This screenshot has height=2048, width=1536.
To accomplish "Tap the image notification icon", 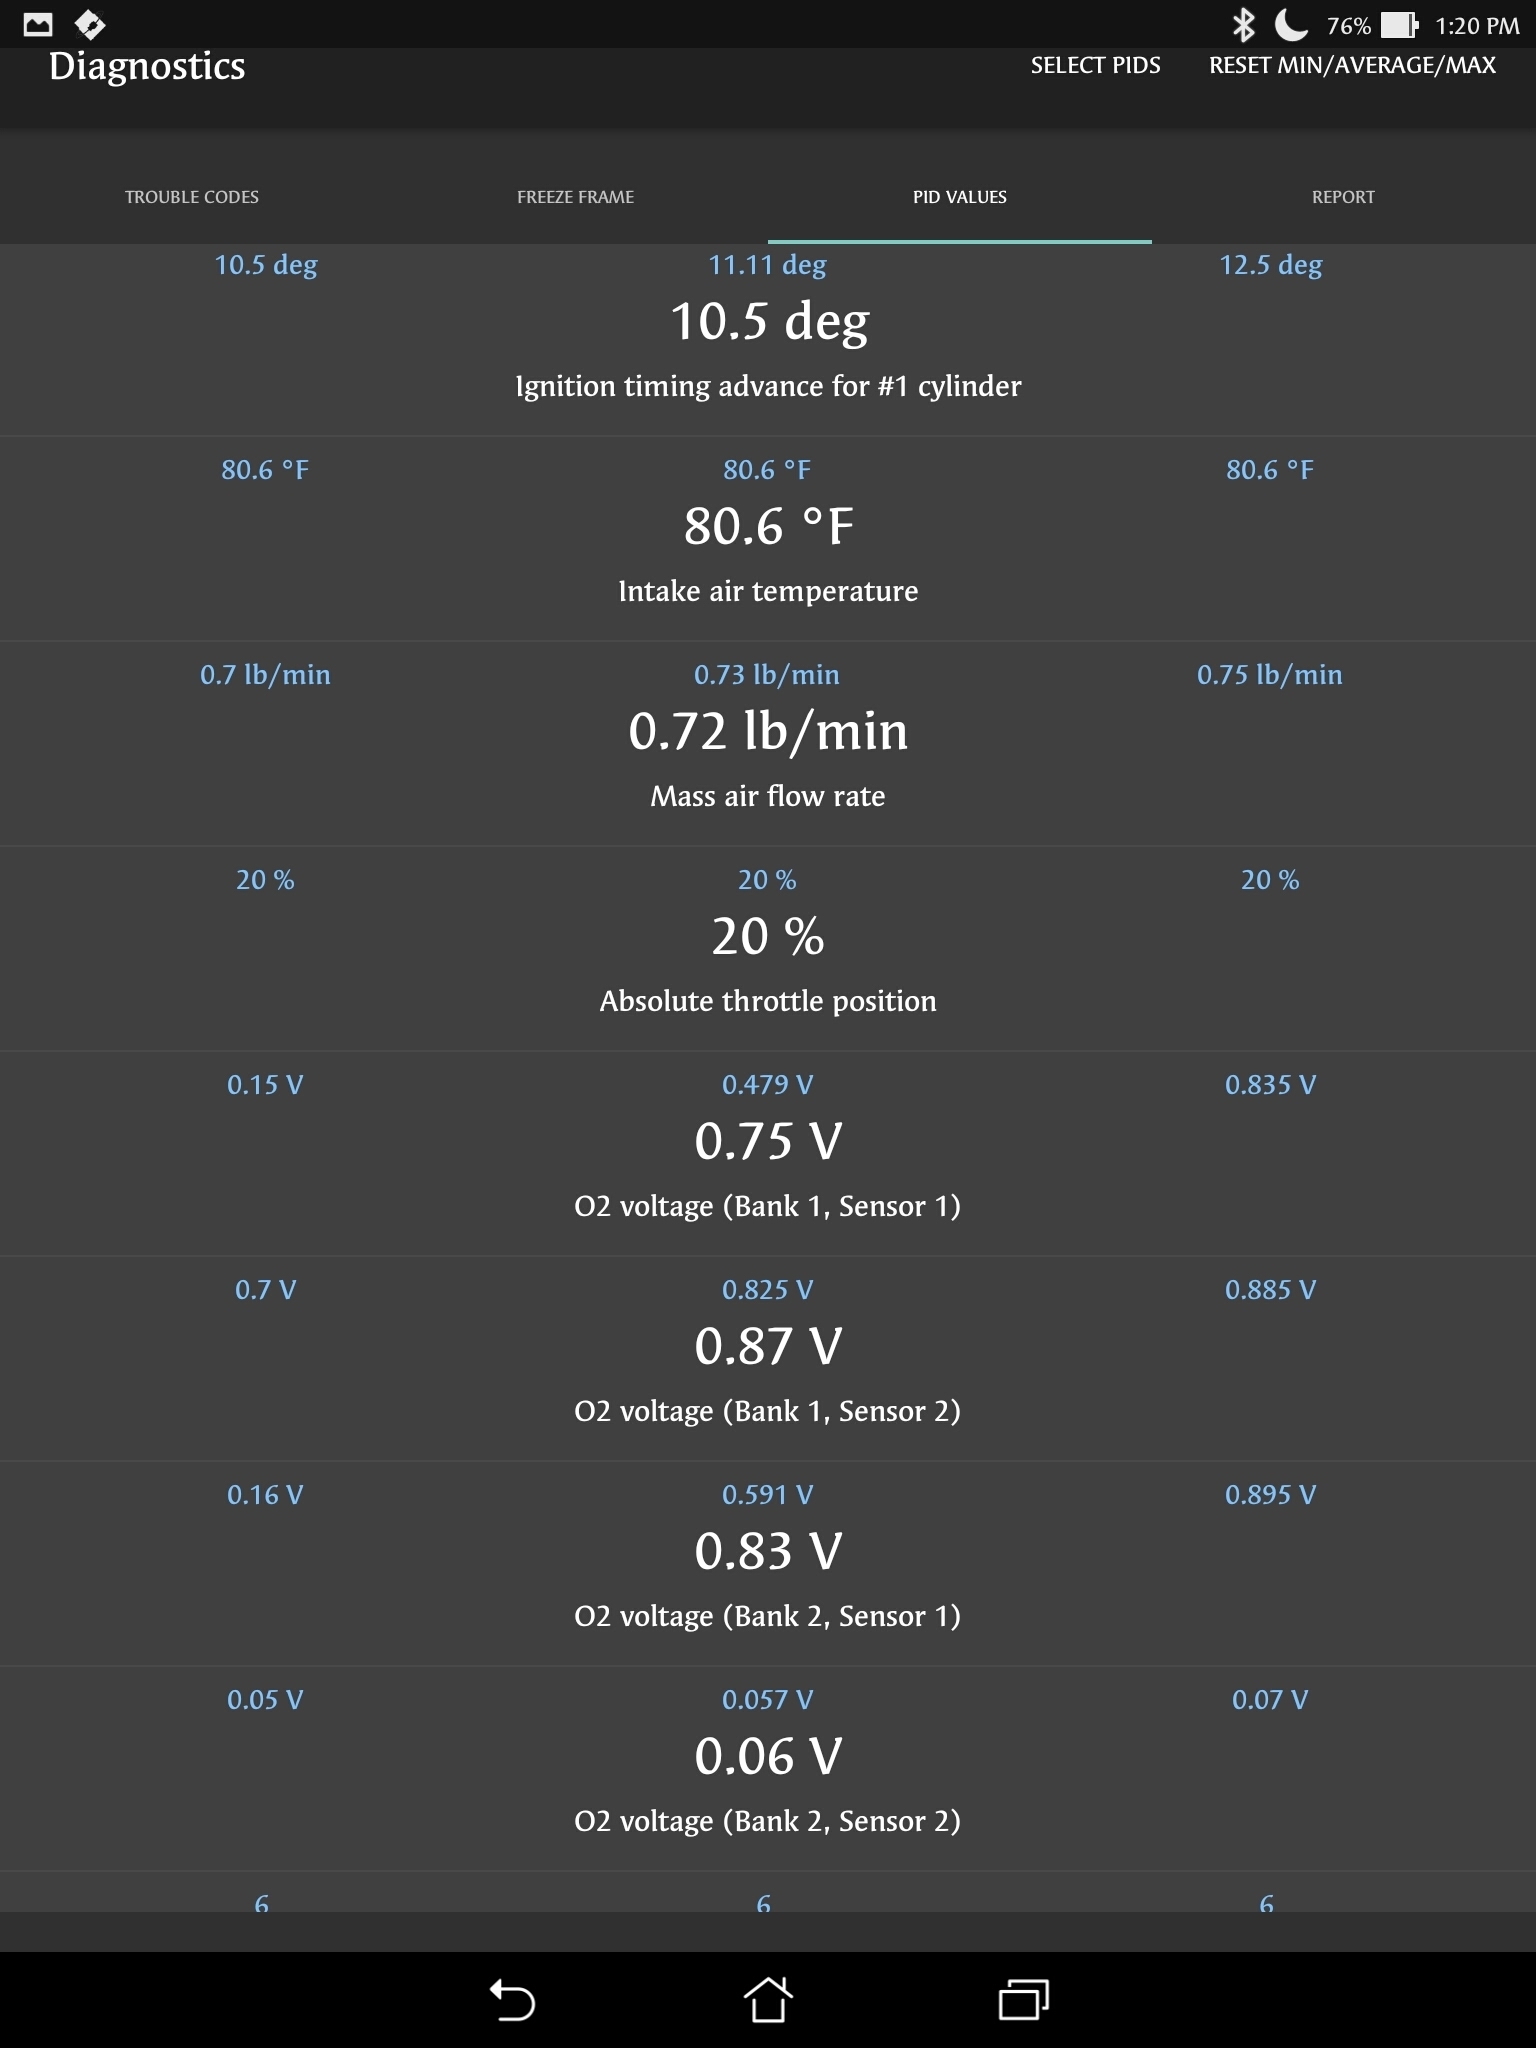I will click(38, 25).
